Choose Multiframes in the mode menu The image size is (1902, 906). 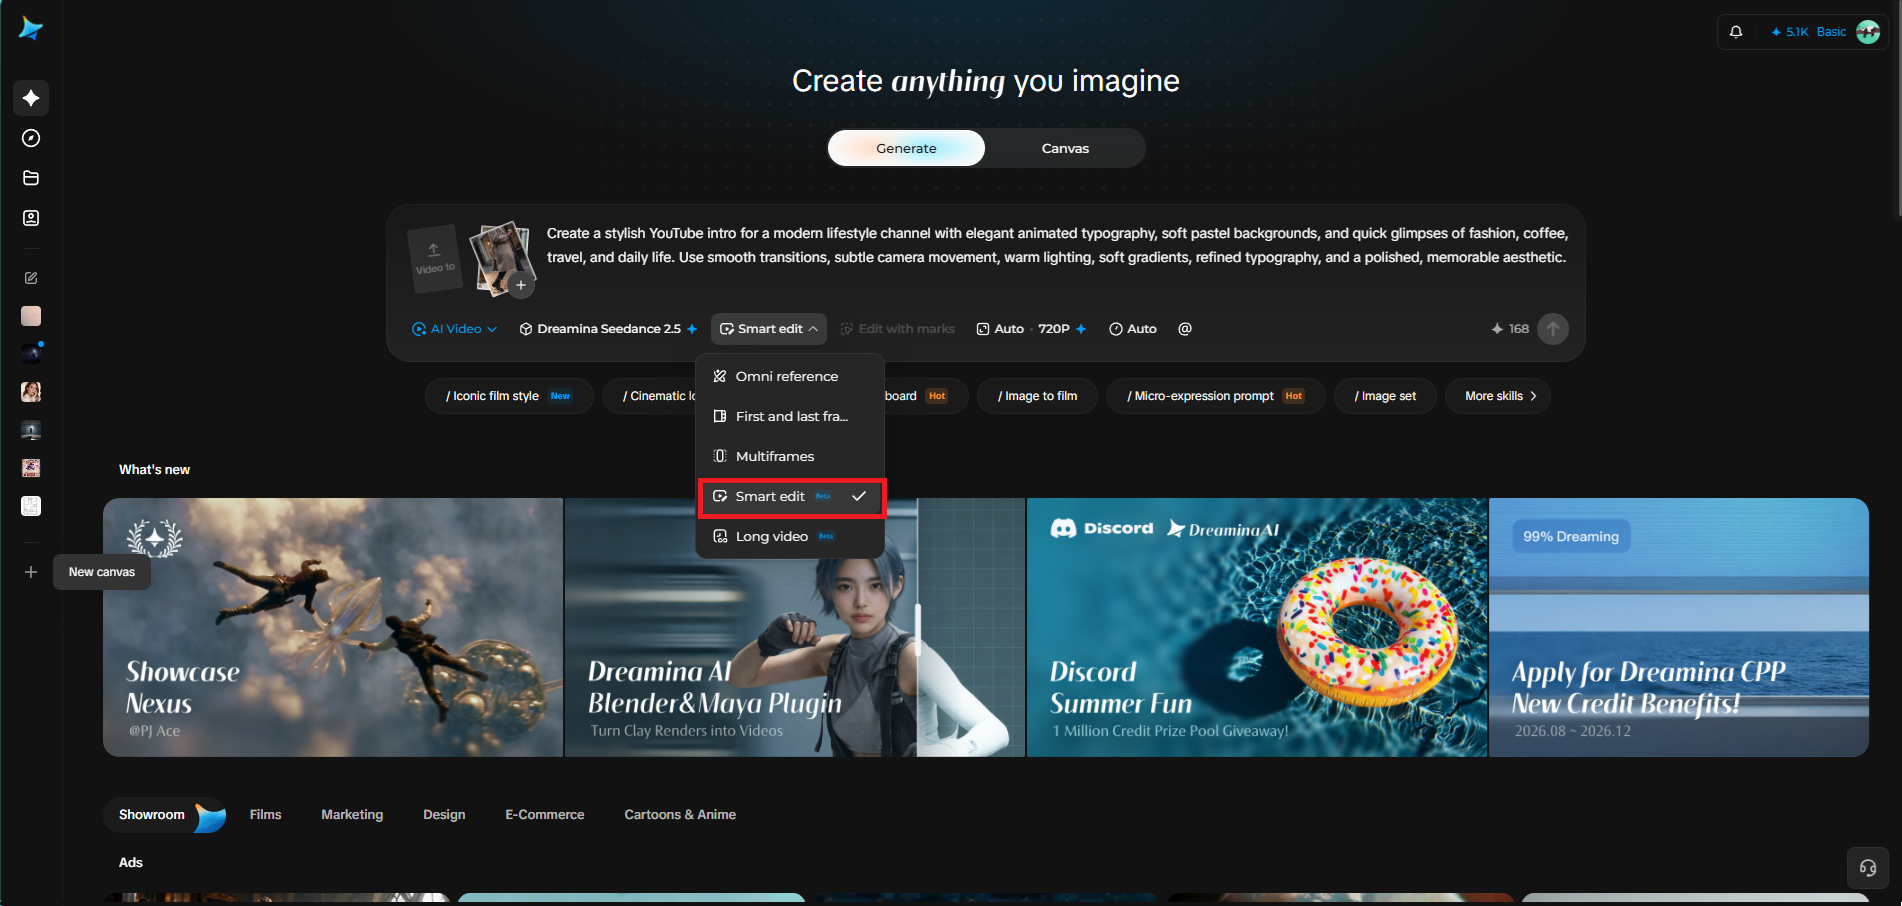coord(790,456)
